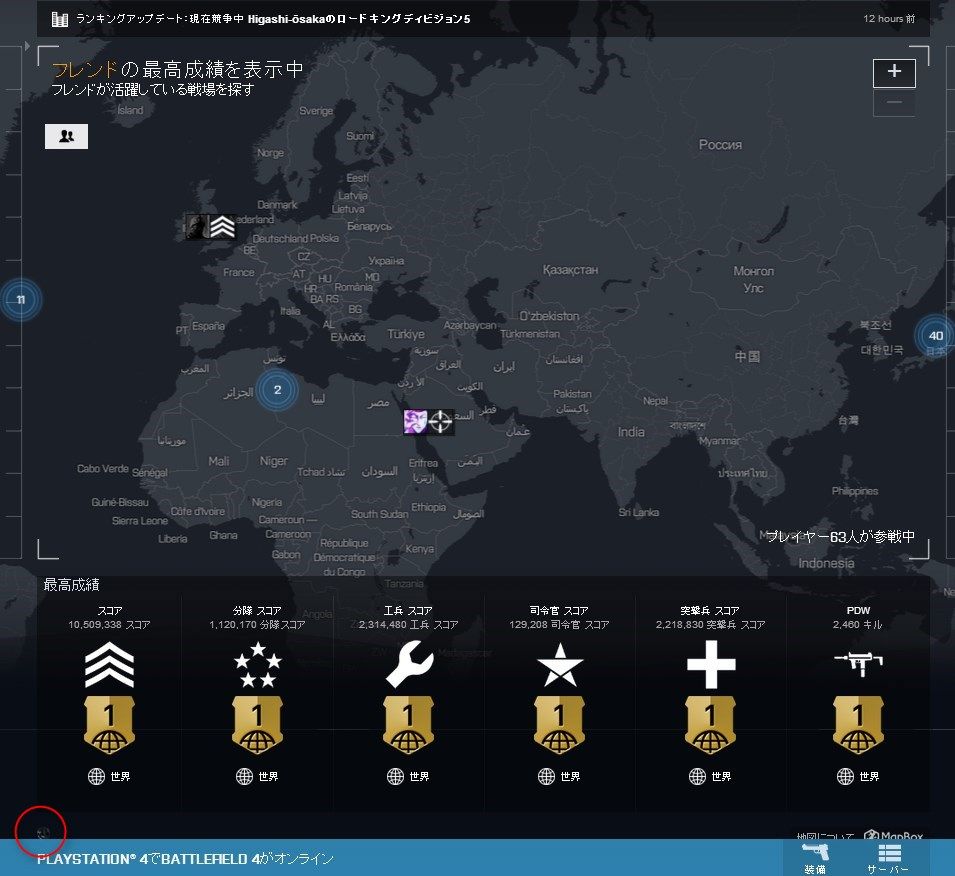Open gold rank 1 badge under PDW
Image resolution: width=955 pixels, height=876 pixels.
pyautogui.click(x=858, y=725)
